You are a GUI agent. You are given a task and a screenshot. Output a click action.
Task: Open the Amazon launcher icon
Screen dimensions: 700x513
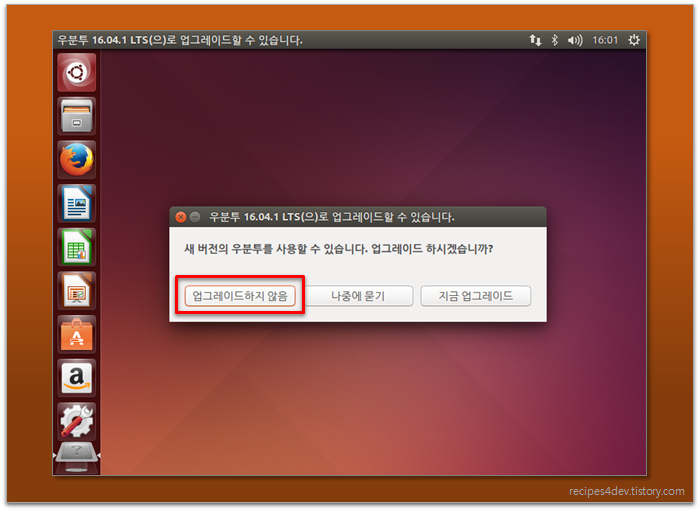[x=76, y=378]
